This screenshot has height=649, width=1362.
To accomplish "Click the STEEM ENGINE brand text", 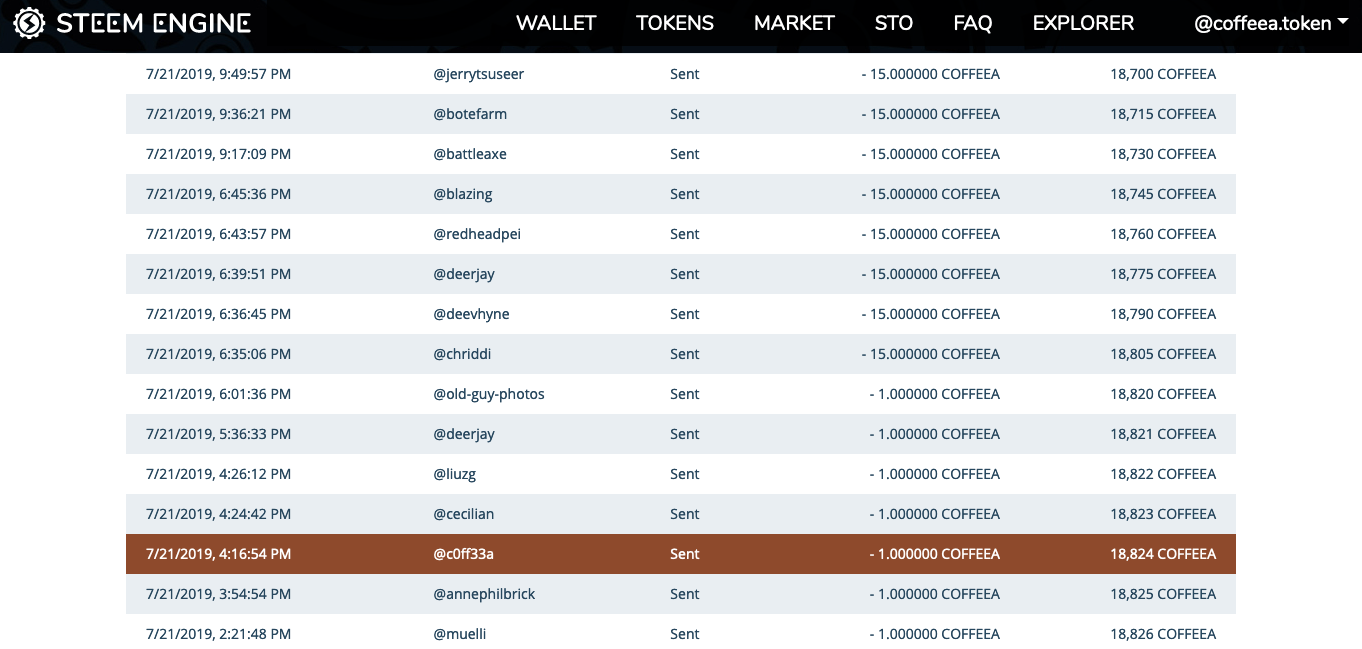I will [x=153, y=23].
